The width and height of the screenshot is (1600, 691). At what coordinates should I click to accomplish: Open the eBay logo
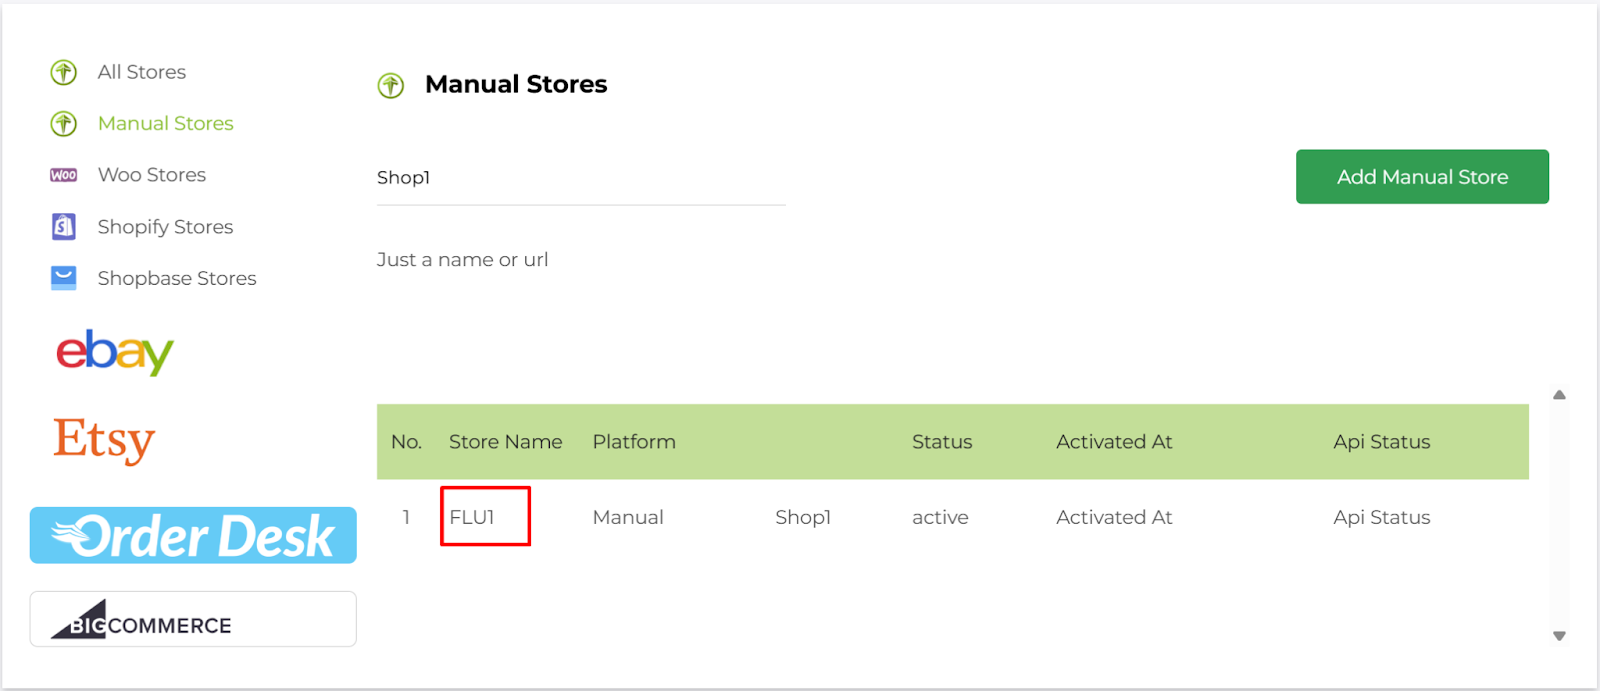point(115,352)
